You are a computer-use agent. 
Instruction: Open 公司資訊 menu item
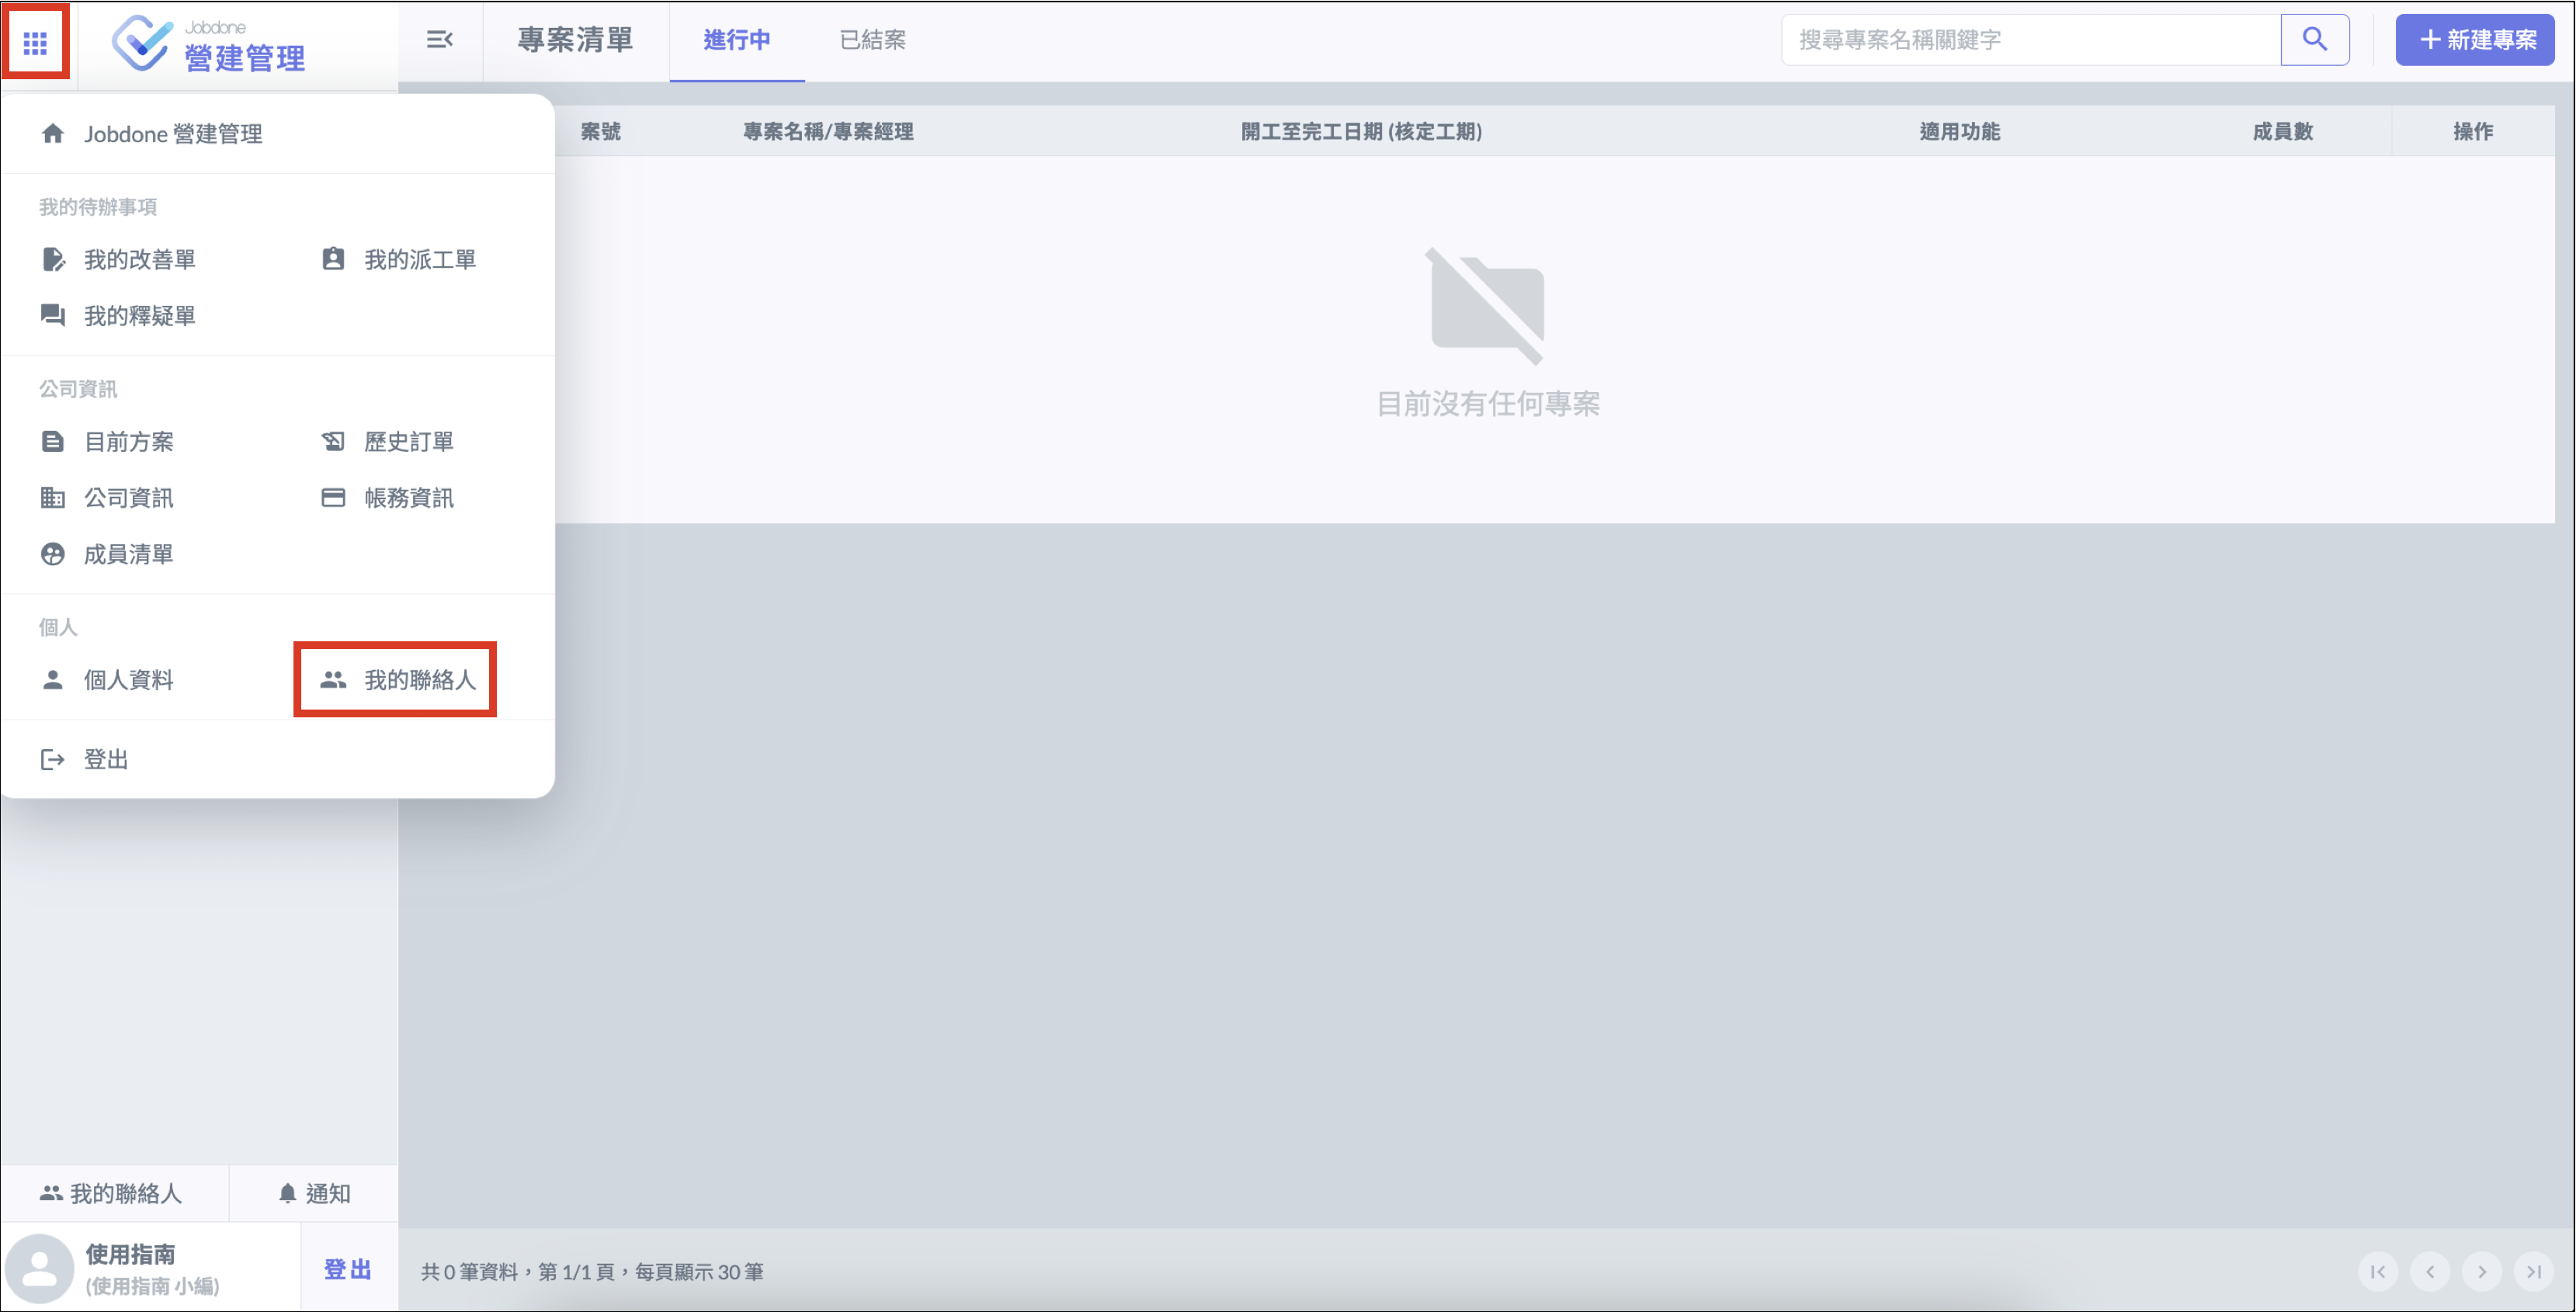point(128,498)
